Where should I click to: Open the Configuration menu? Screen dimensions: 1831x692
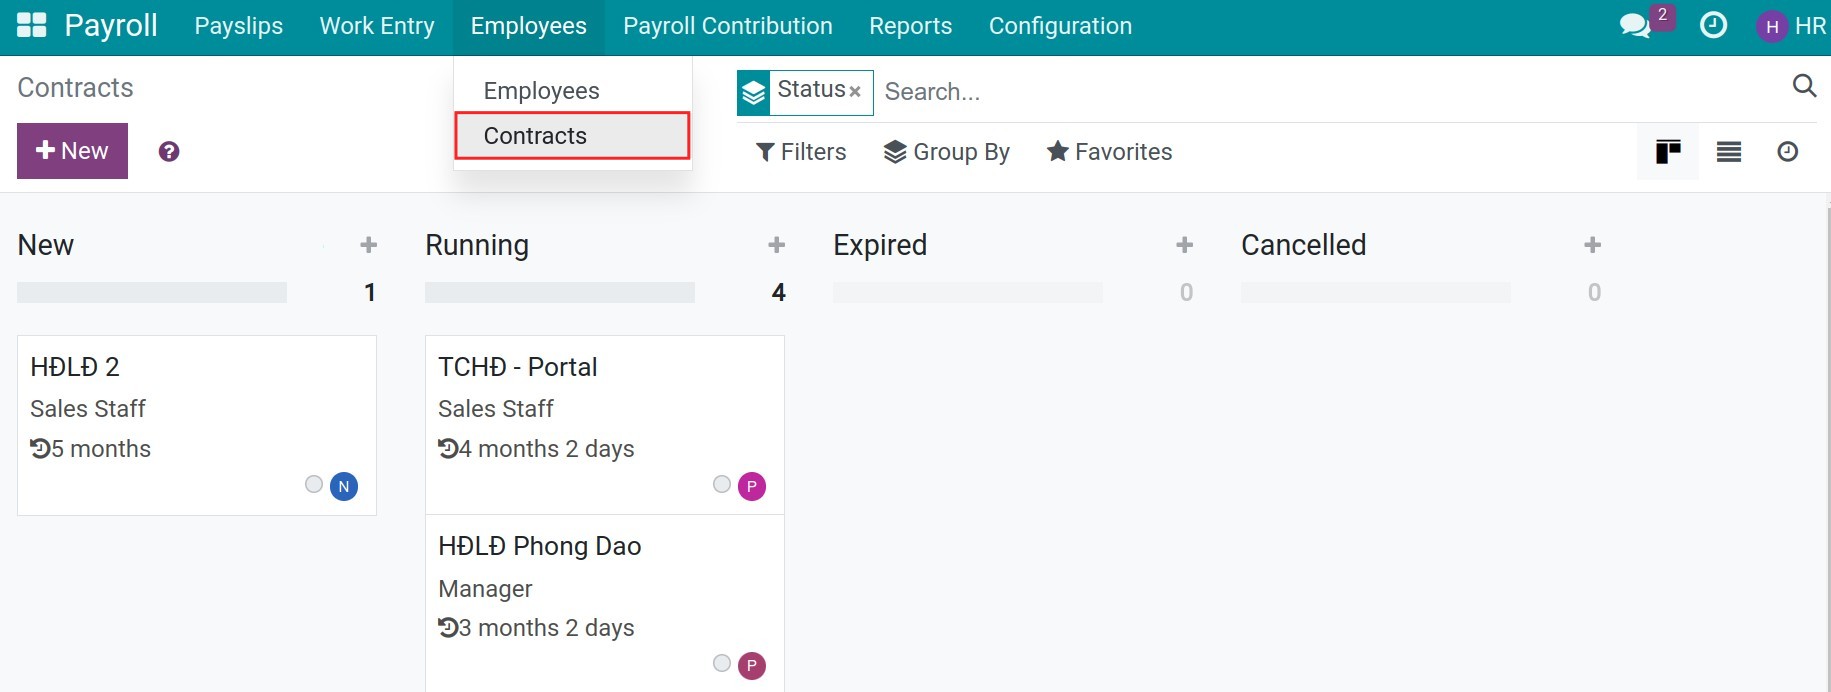point(1061,26)
